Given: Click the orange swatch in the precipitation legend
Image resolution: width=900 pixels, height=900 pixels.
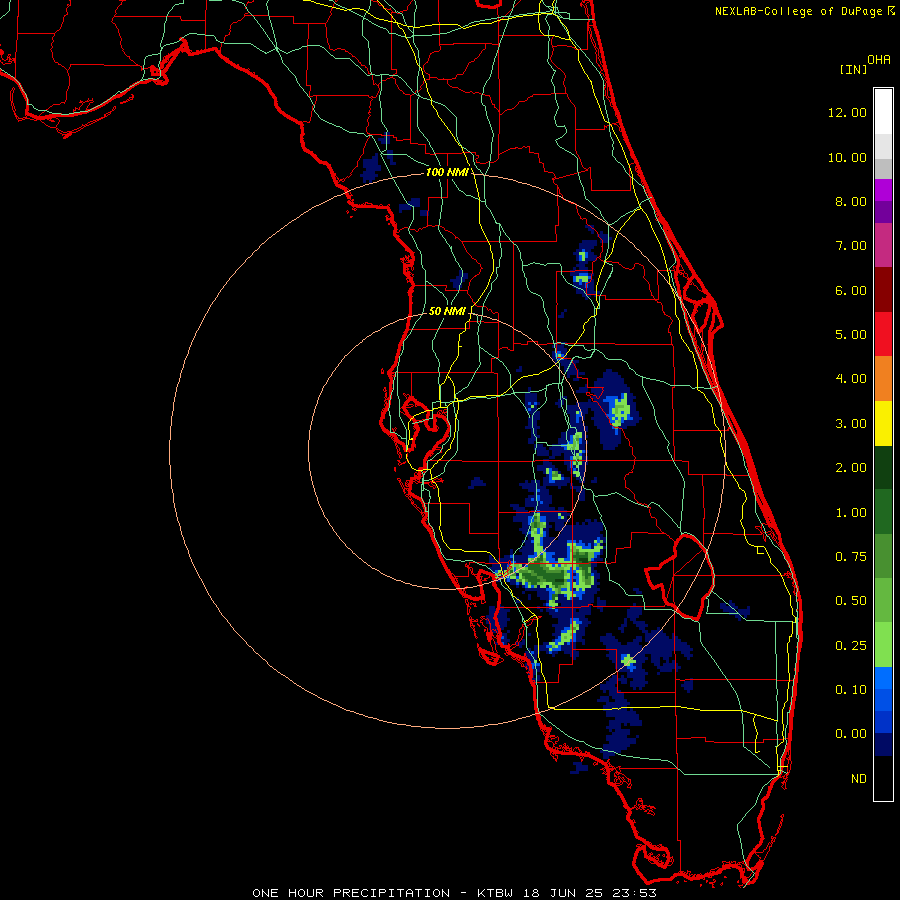Looking at the screenshot, I should tap(883, 379).
